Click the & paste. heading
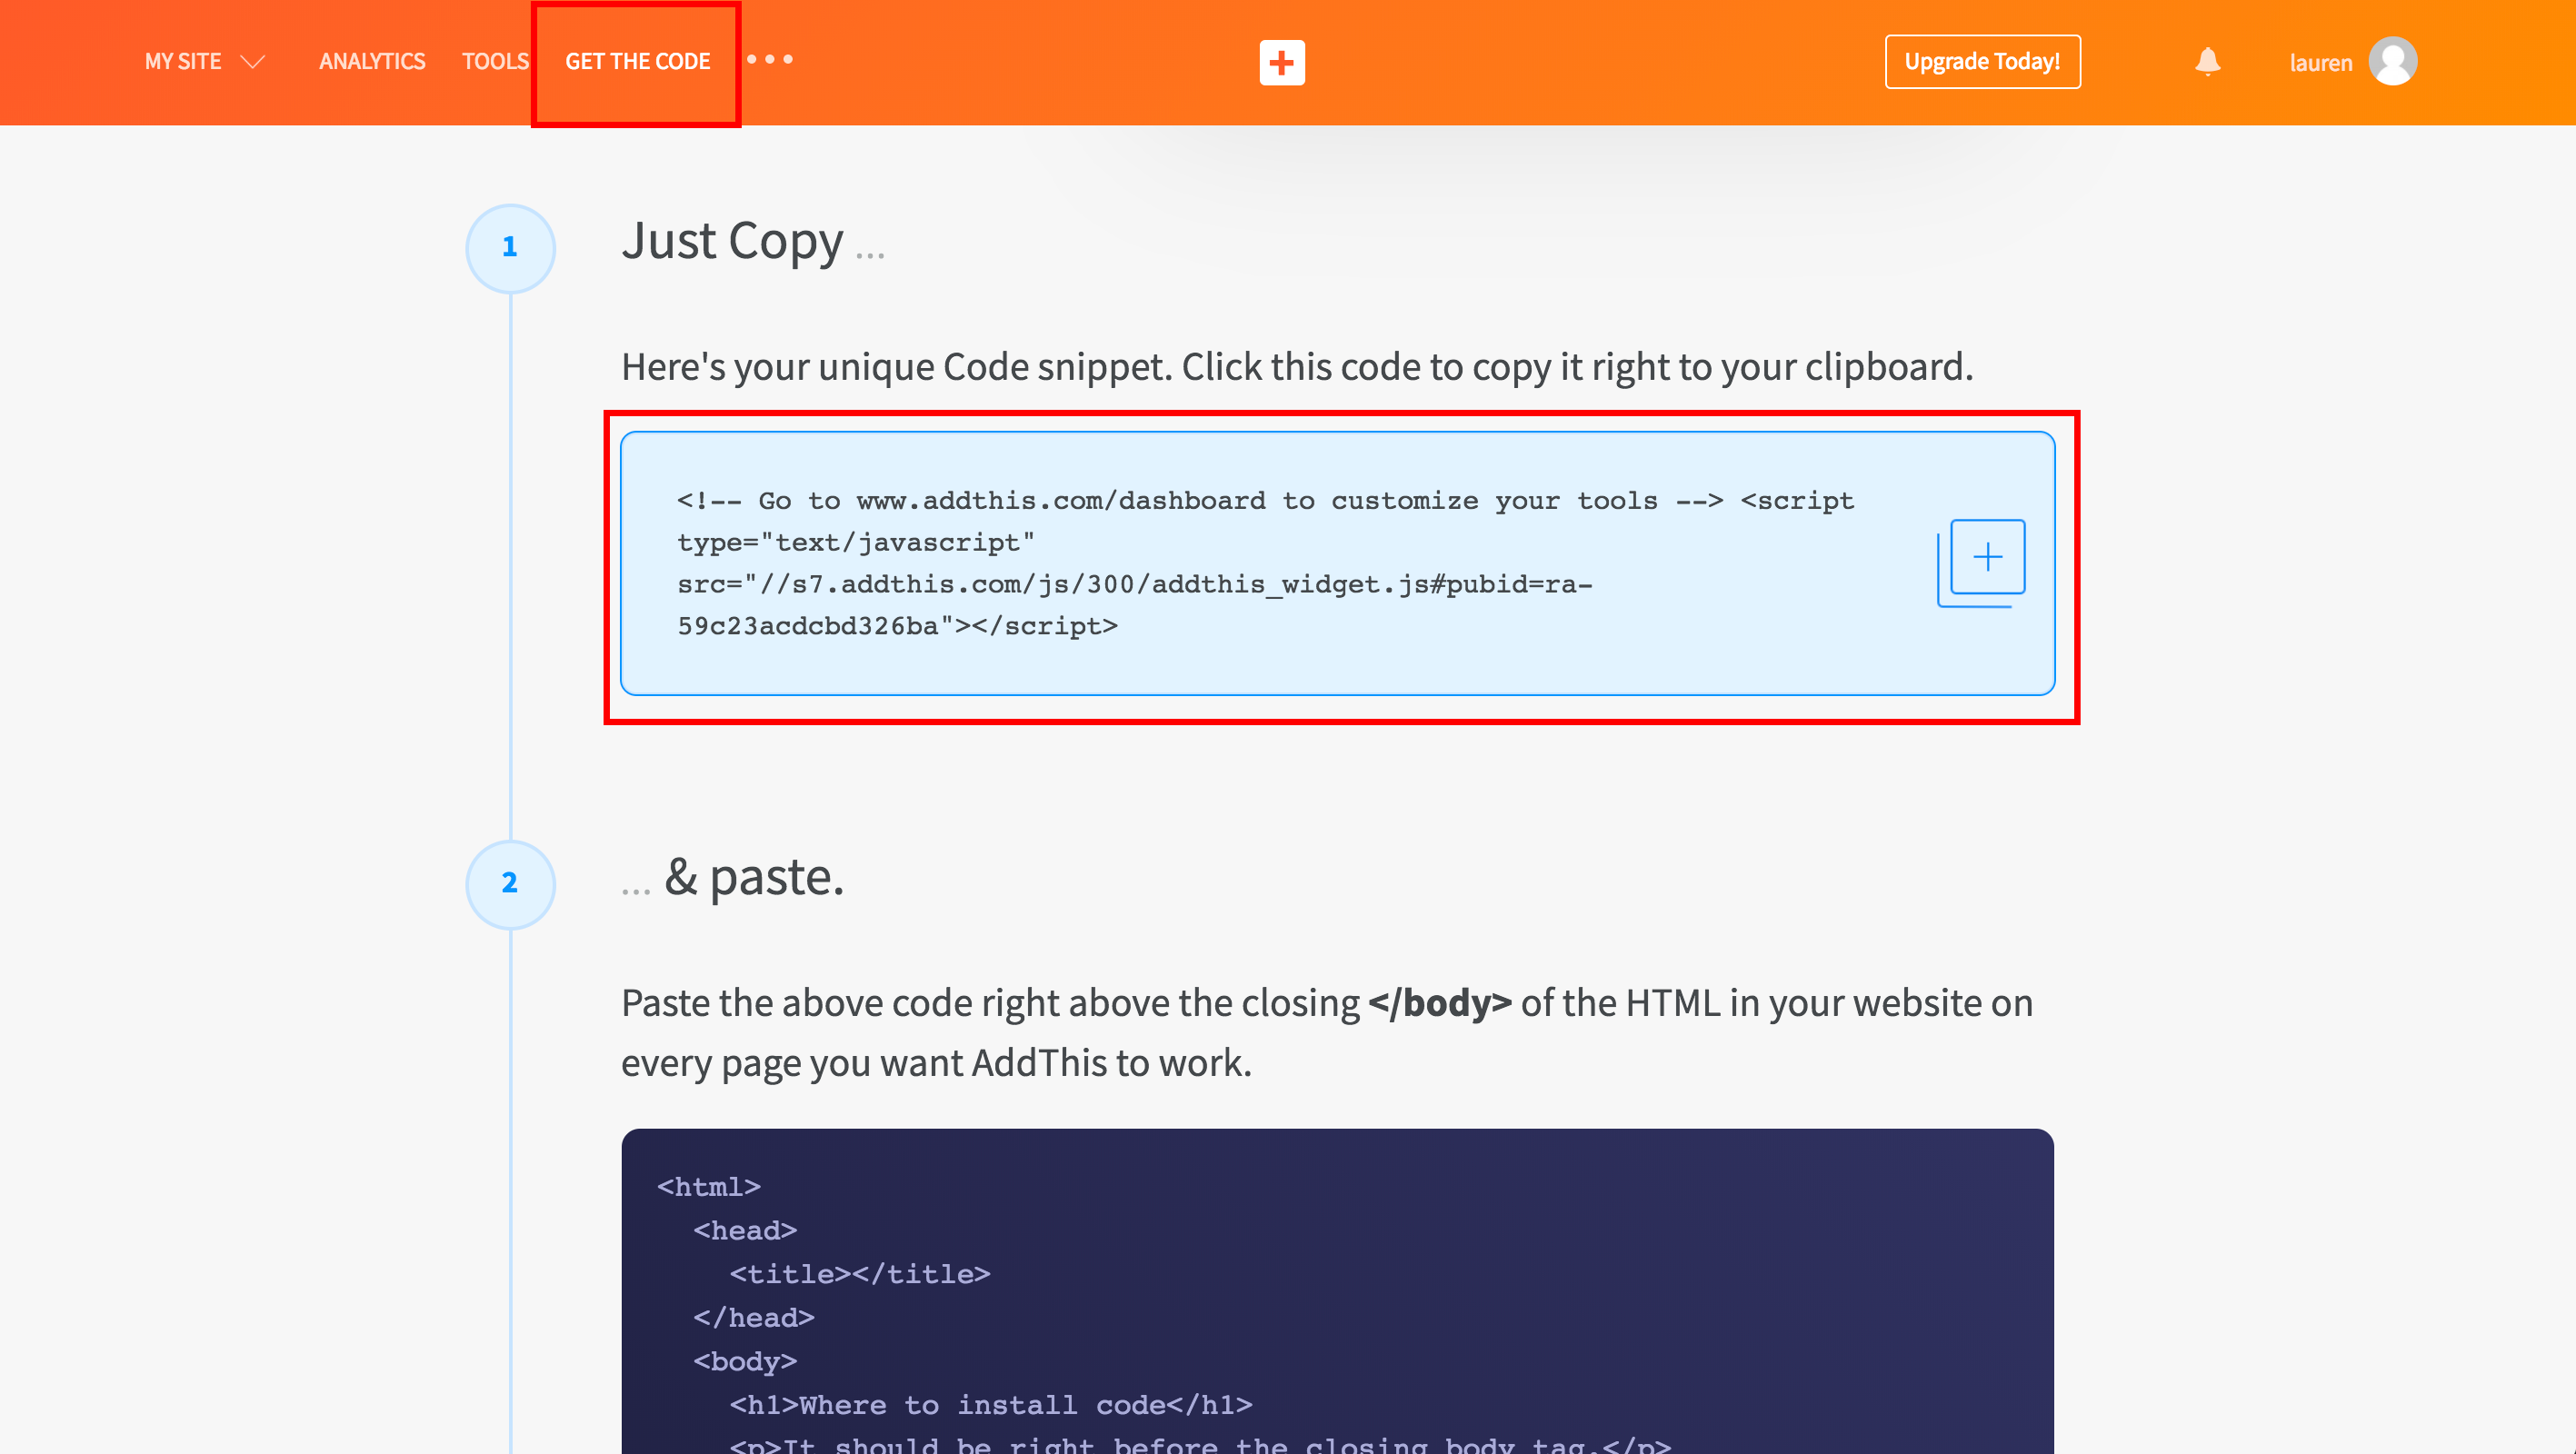 click(753, 877)
